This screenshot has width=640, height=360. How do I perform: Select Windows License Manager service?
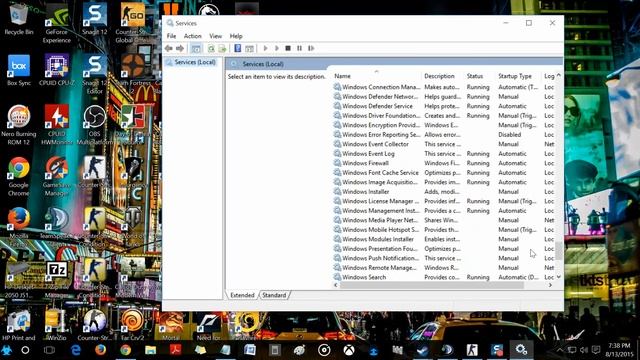tap(444, 201)
